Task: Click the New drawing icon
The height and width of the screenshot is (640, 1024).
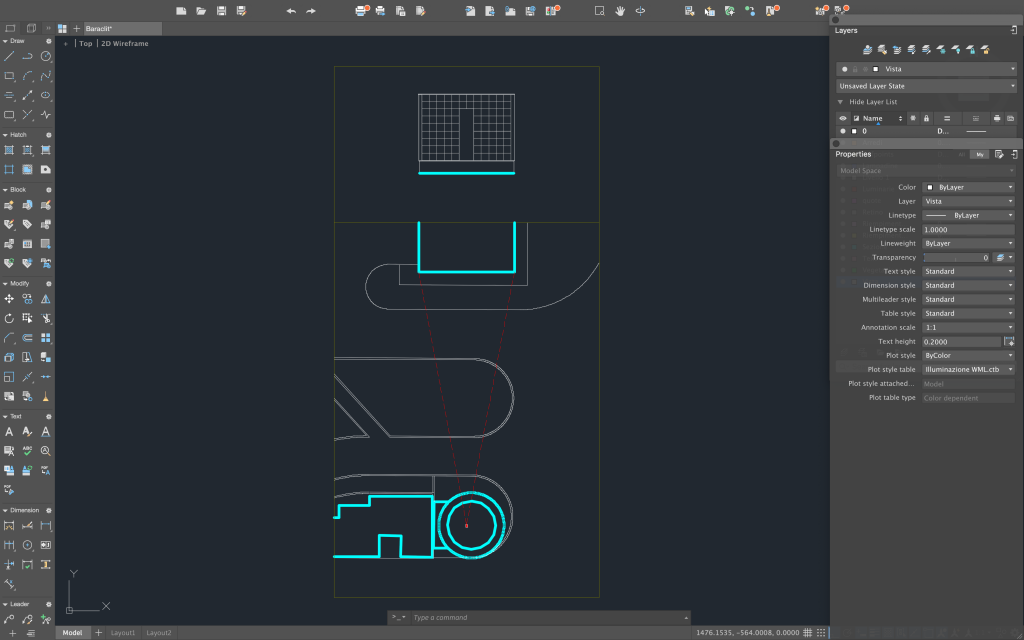Action: (x=182, y=10)
